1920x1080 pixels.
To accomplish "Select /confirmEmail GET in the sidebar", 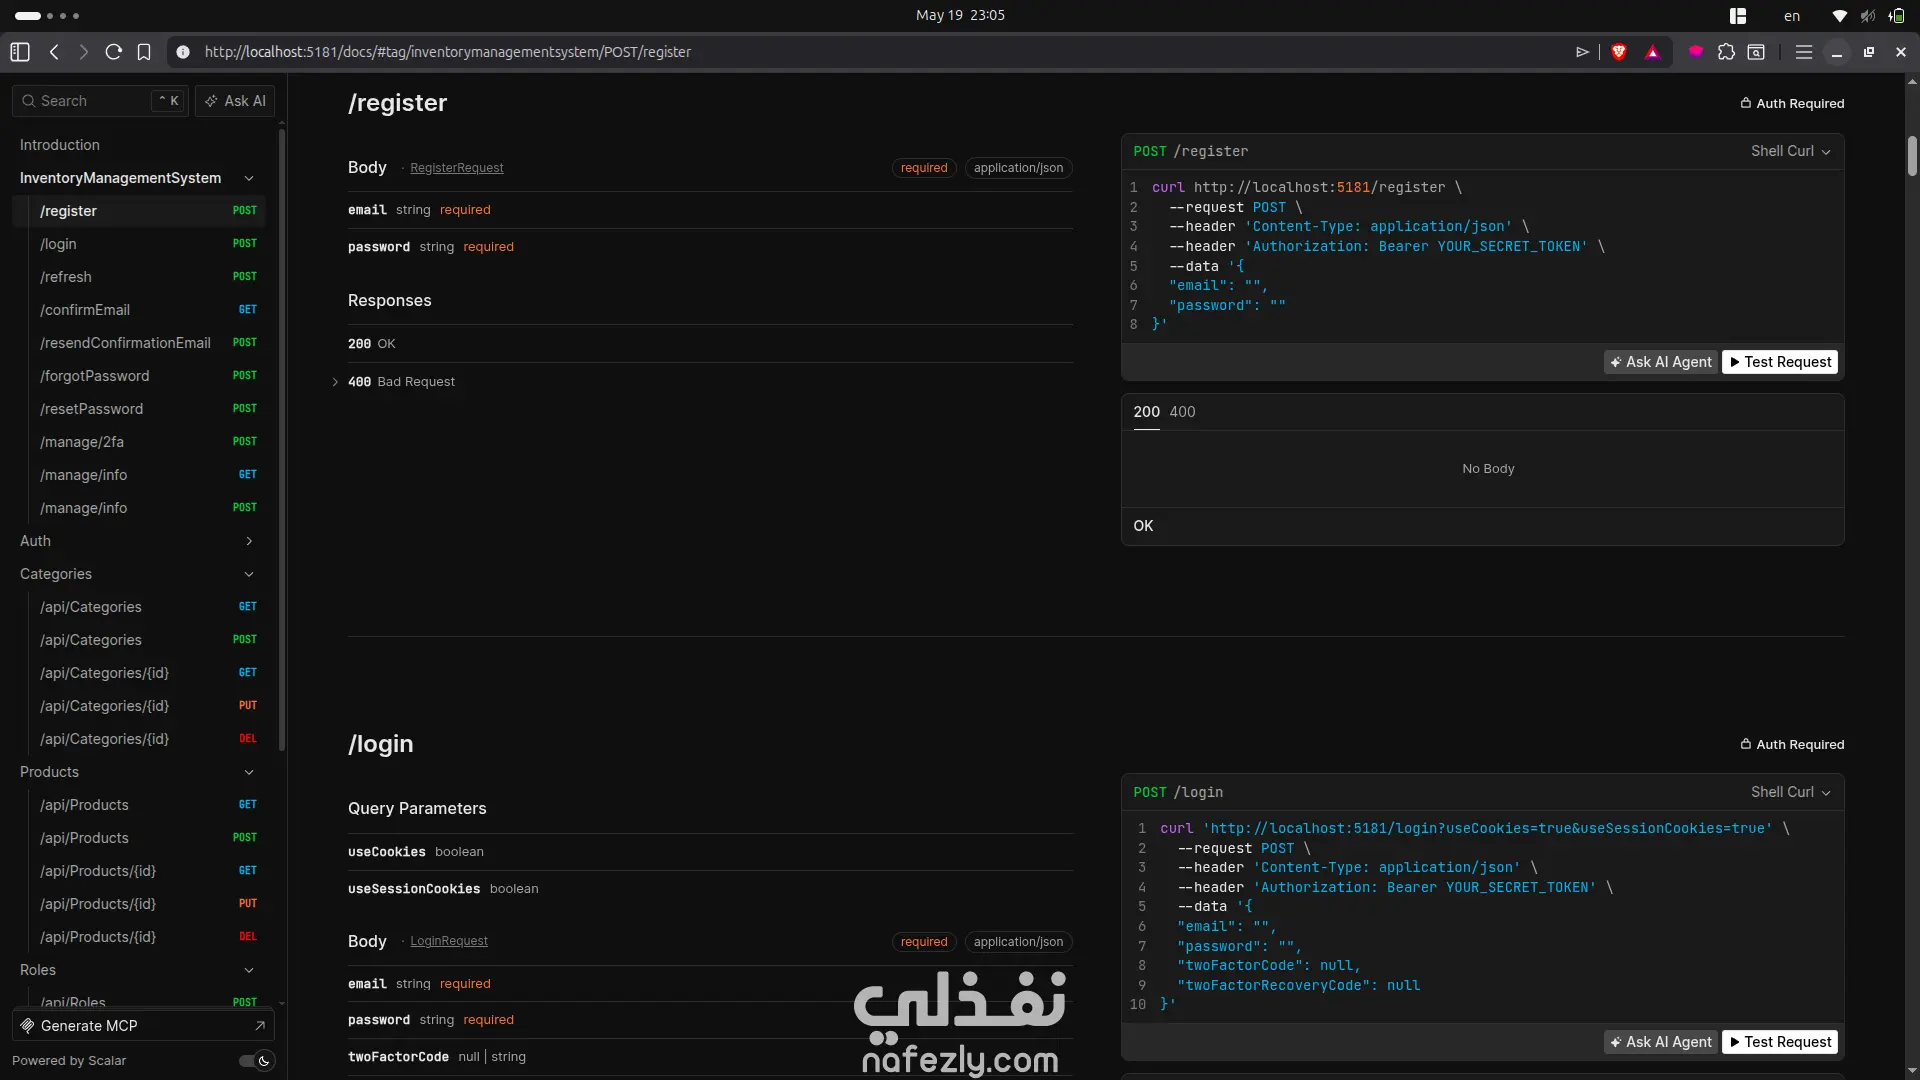I will [x=139, y=310].
